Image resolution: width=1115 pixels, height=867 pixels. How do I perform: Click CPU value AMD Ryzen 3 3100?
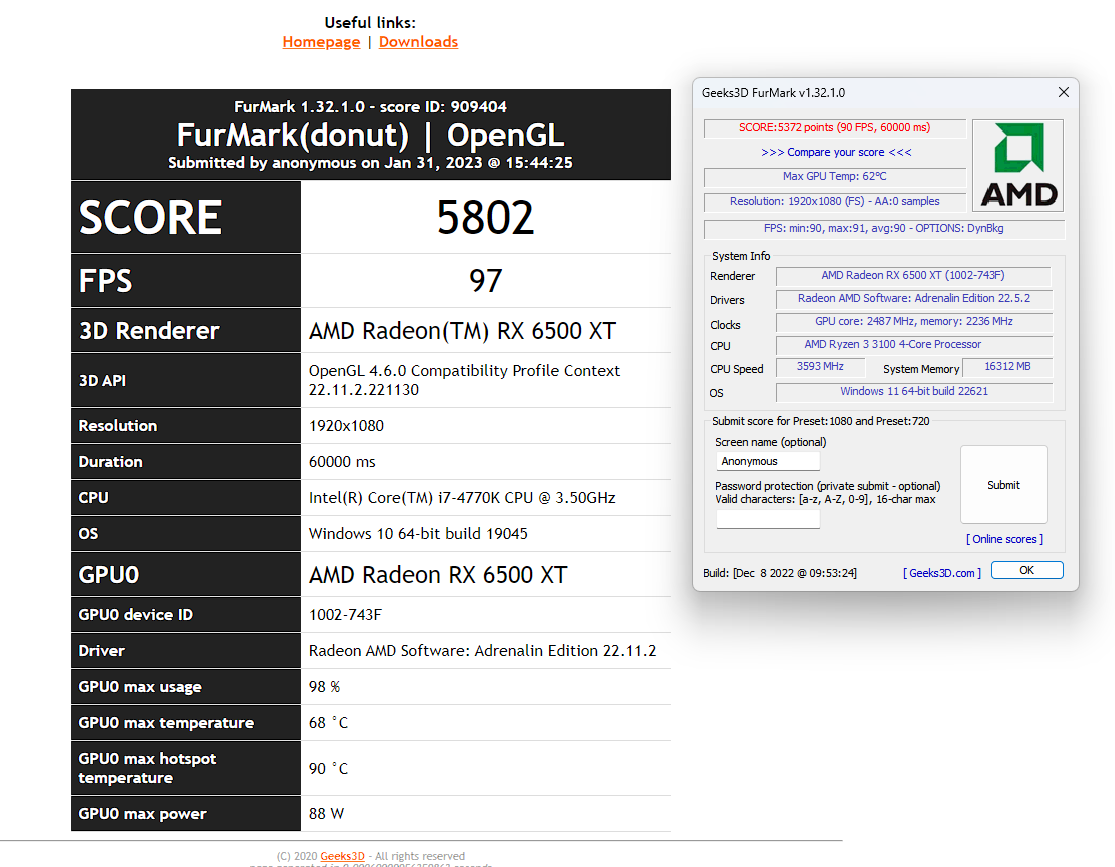pyautogui.click(x=913, y=345)
